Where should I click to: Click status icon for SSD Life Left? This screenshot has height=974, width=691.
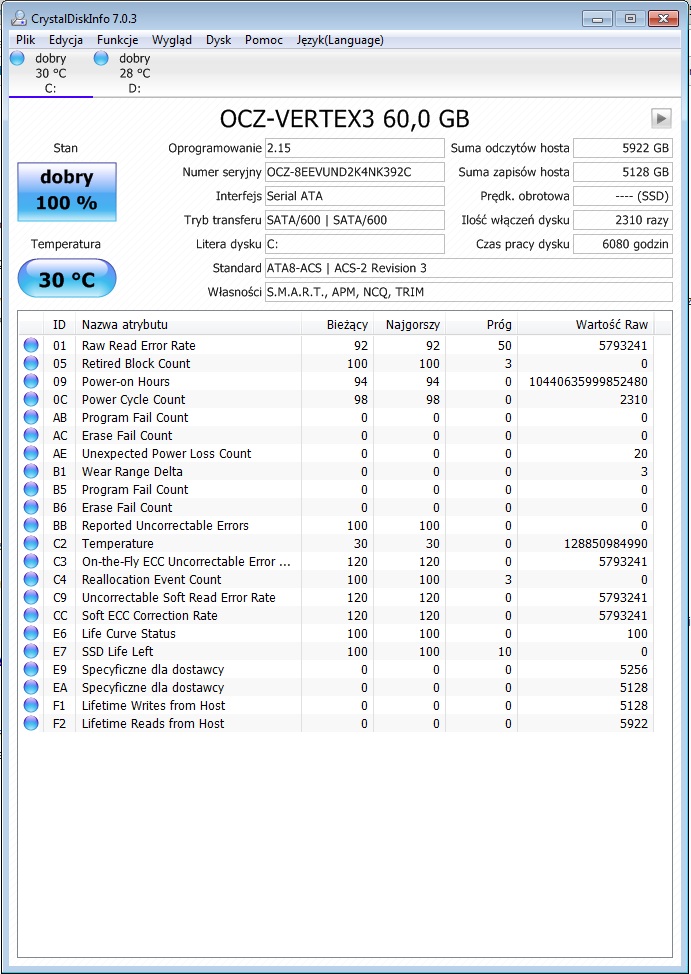click(x=31, y=652)
